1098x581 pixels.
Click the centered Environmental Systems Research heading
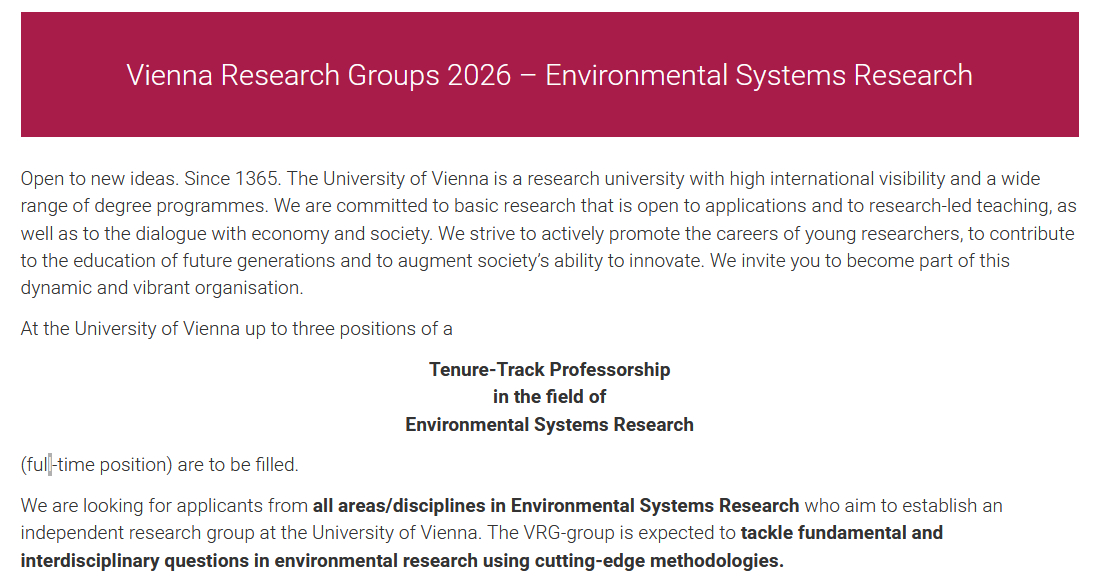click(x=549, y=424)
